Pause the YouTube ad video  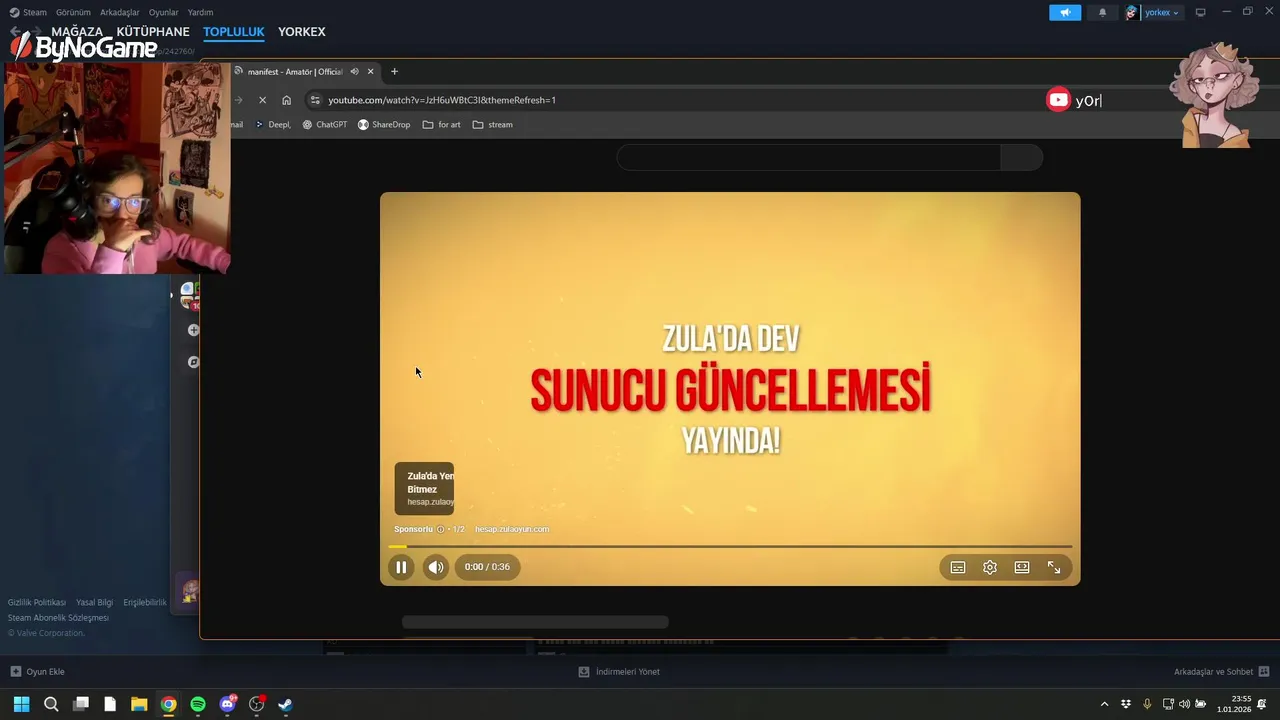[x=401, y=567]
